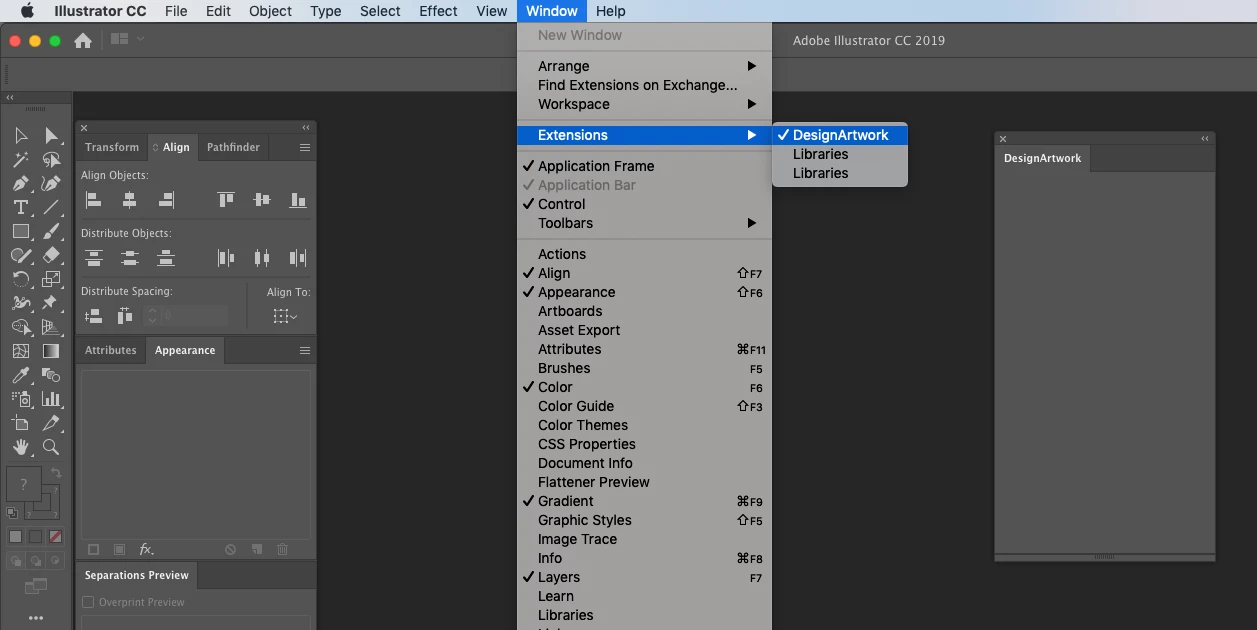Activate the Zoom tool magnifier
The image size is (1257, 630).
pos(52,448)
